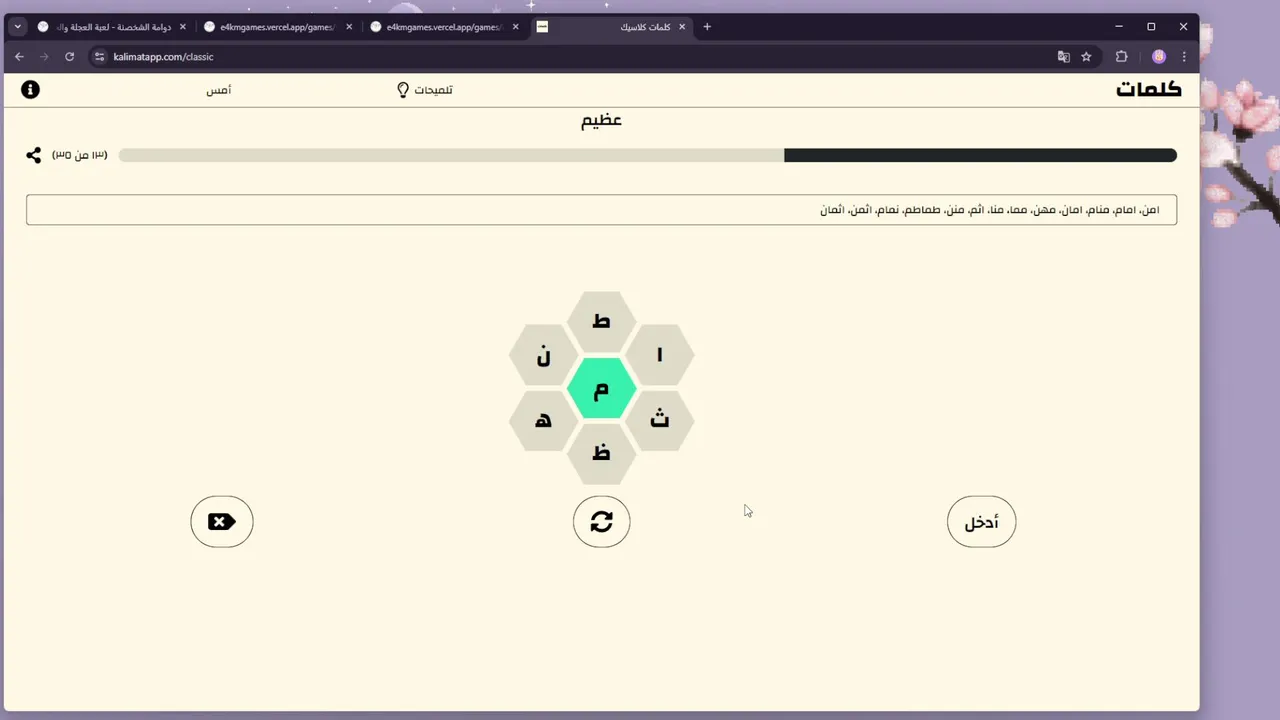
Task: Select the letter ه hexagon
Action: click(x=544, y=421)
